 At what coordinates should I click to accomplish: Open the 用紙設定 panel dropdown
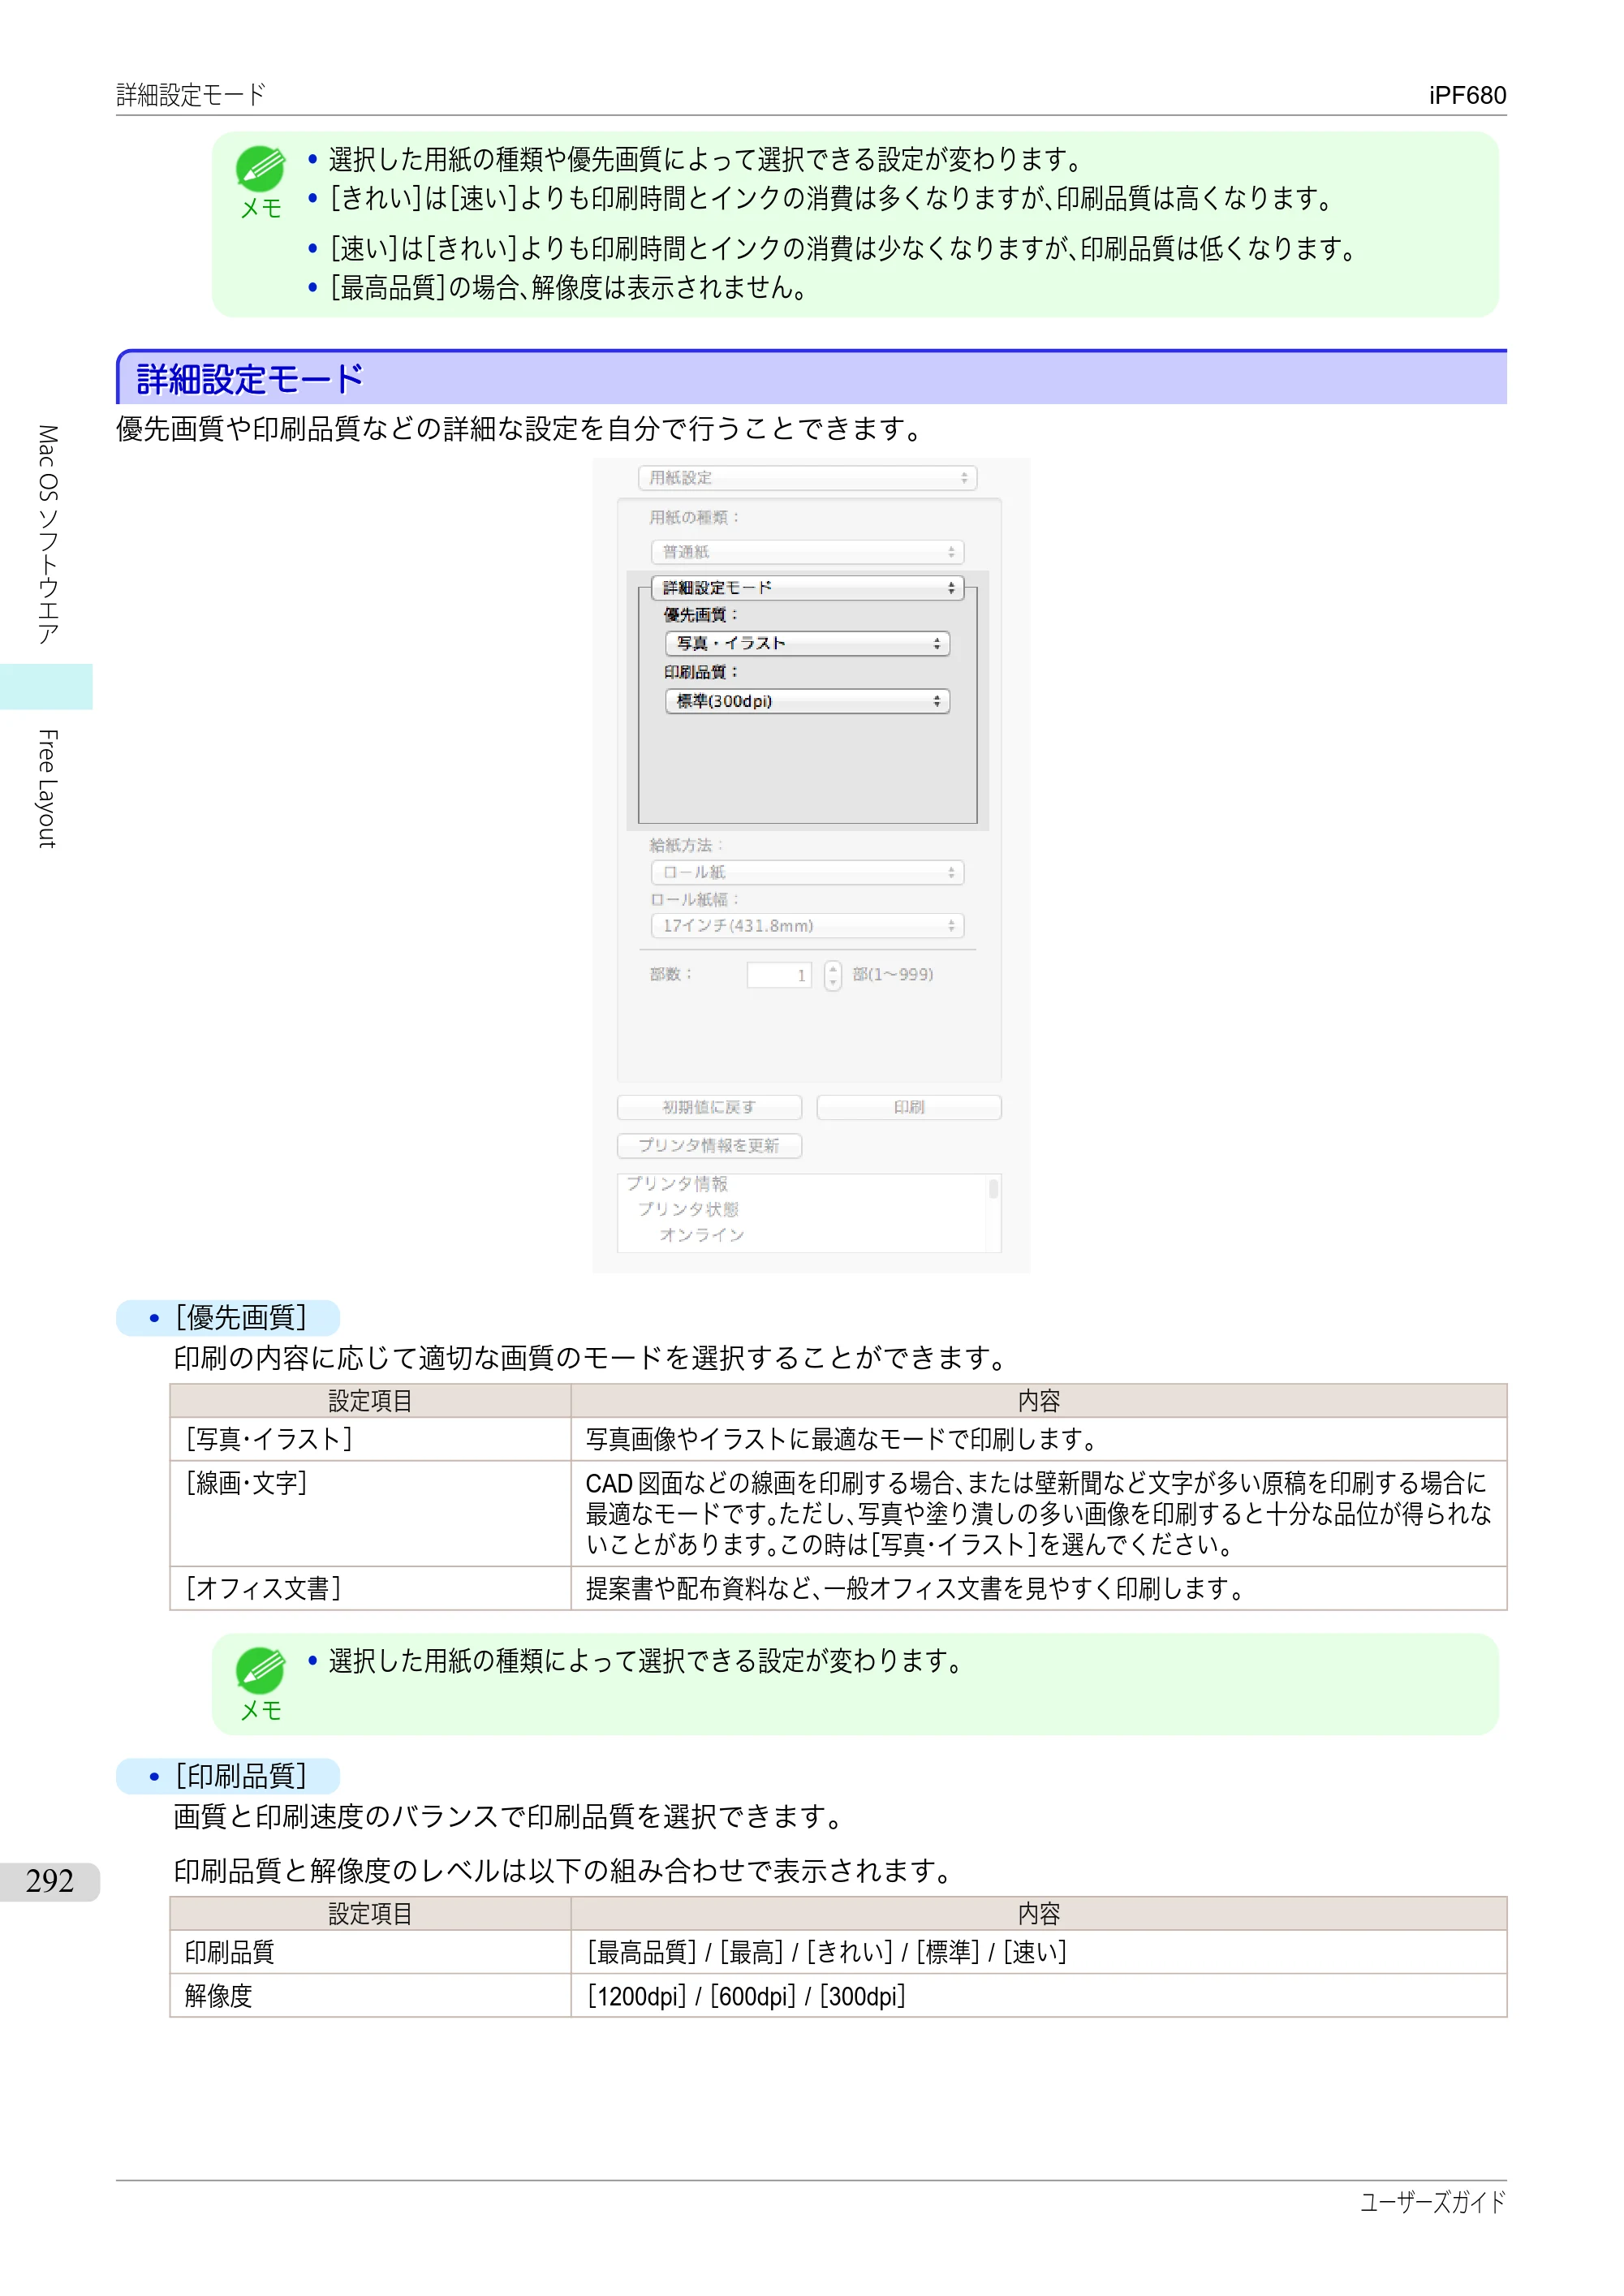pos(807,478)
